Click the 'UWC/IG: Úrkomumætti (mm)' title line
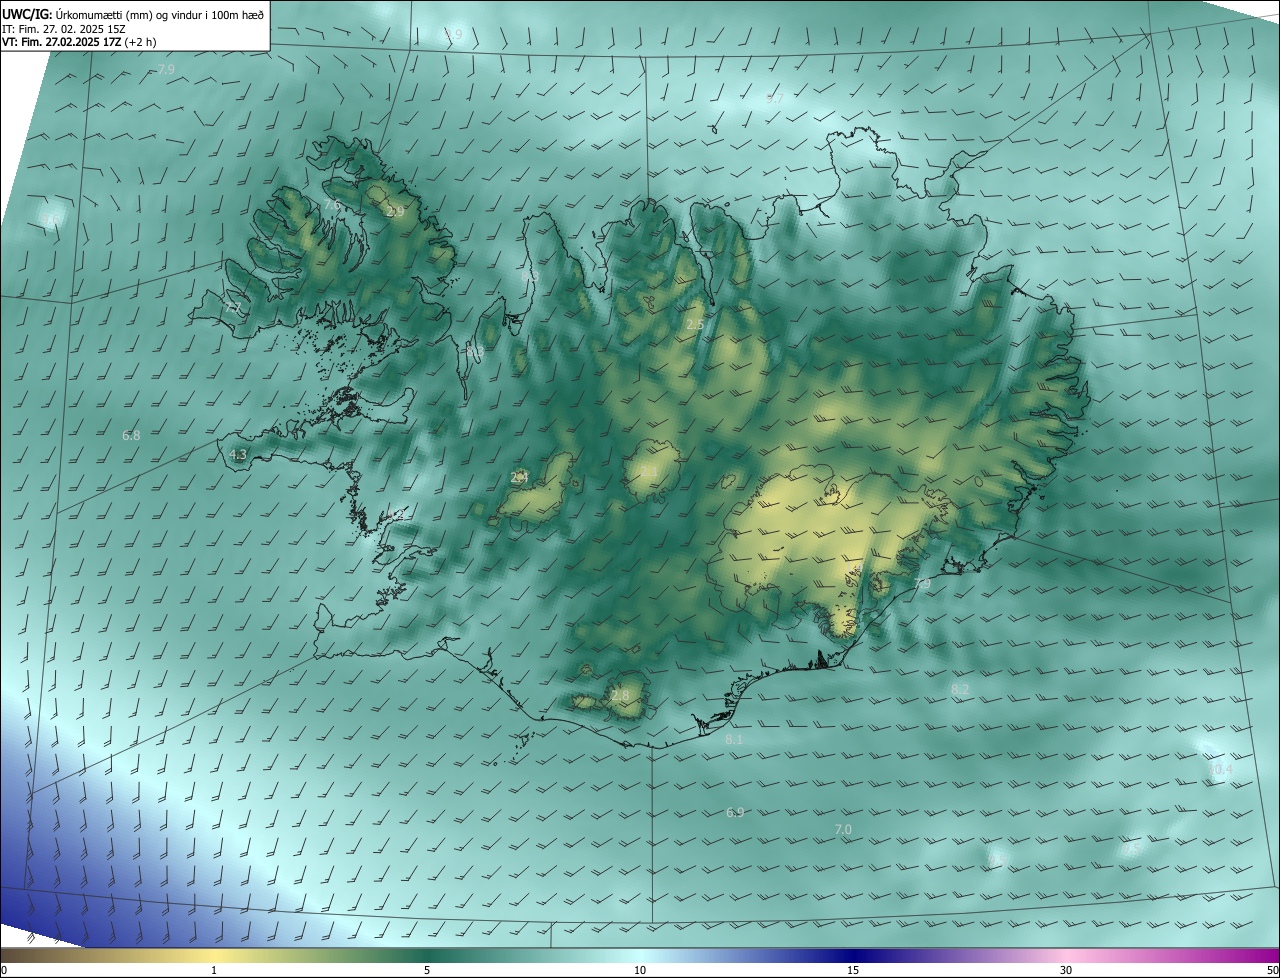The height and width of the screenshot is (978, 1280). (x=133, y=13)
